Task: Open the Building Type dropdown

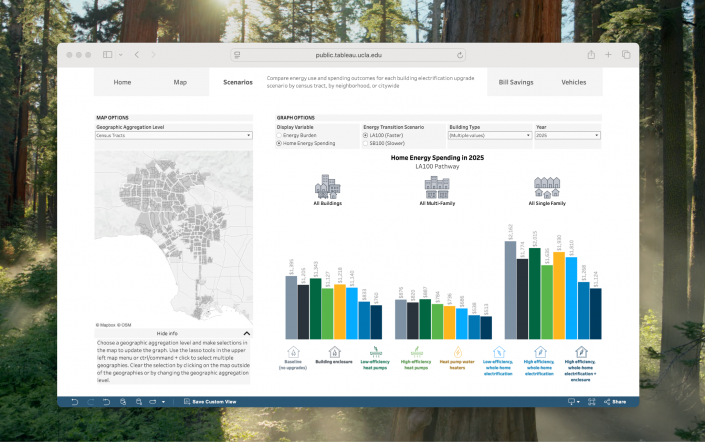Action: pos(490,135)
